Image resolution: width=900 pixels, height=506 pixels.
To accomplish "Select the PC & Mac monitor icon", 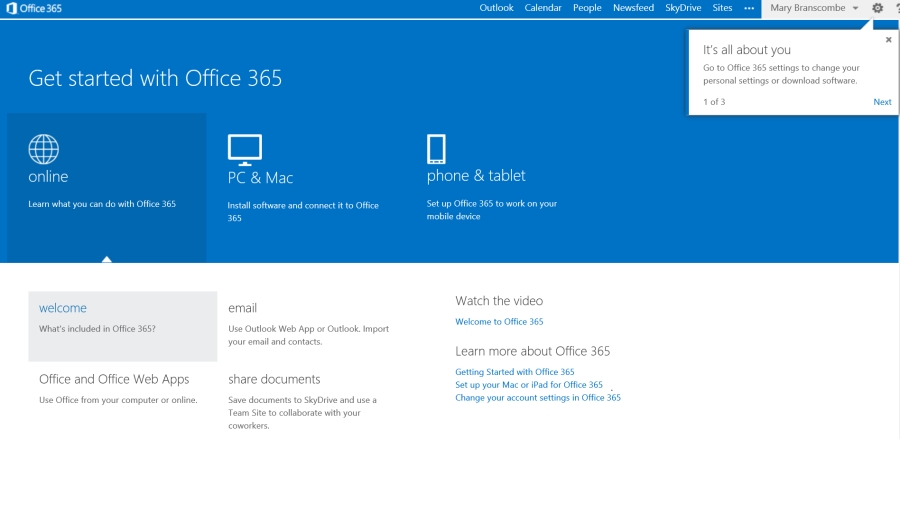I will [245, 150].
